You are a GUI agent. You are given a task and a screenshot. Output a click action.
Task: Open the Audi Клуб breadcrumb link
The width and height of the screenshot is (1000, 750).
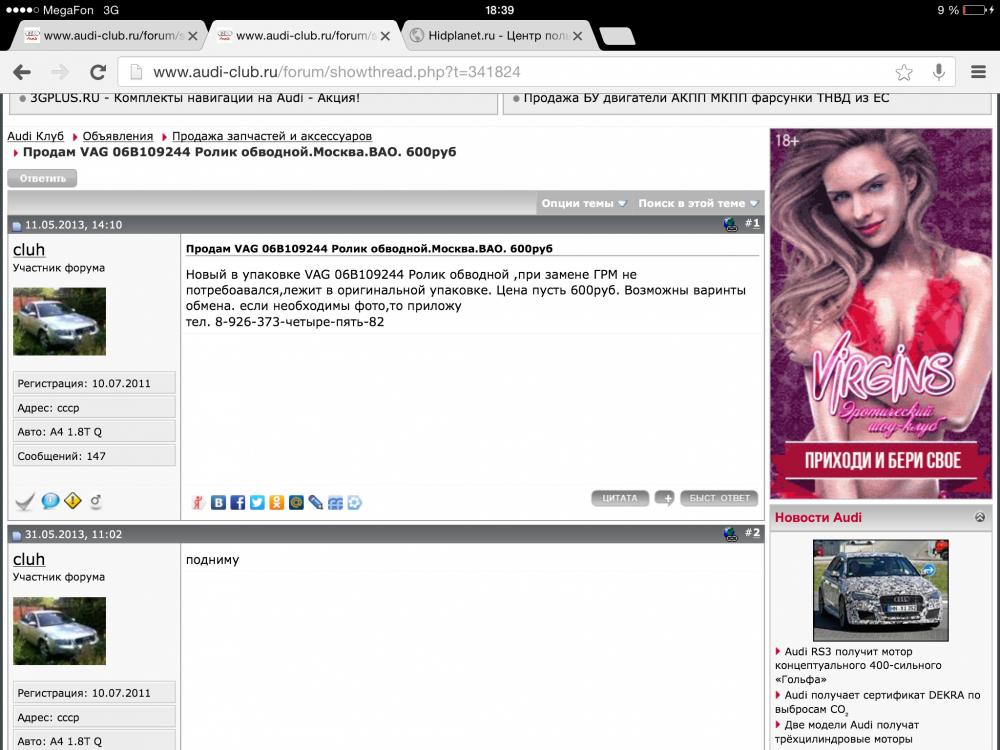(36, 136)
